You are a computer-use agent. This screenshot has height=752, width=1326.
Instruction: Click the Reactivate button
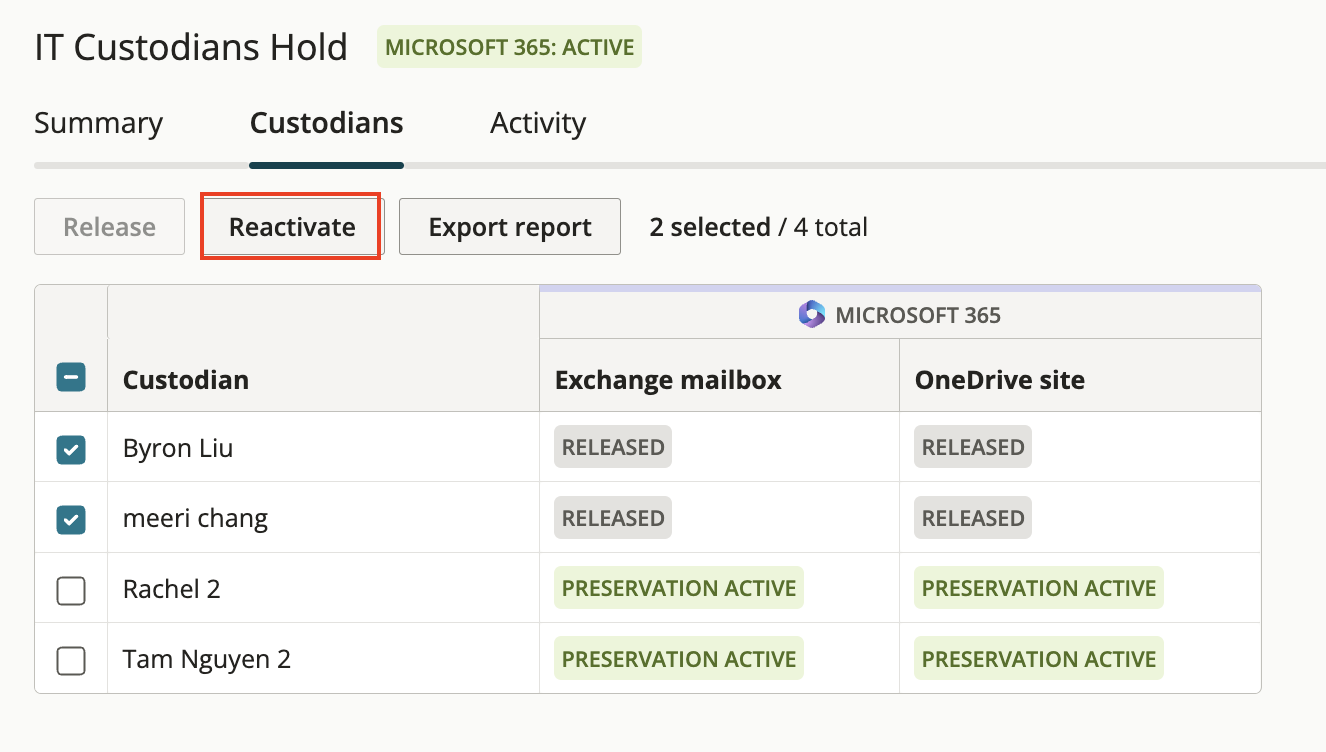(292, 227)
